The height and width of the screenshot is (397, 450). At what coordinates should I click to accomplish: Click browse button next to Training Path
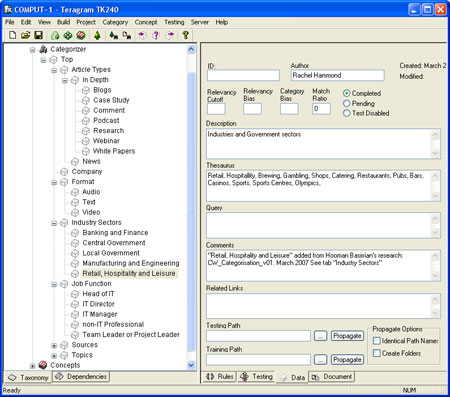[320, 360]
